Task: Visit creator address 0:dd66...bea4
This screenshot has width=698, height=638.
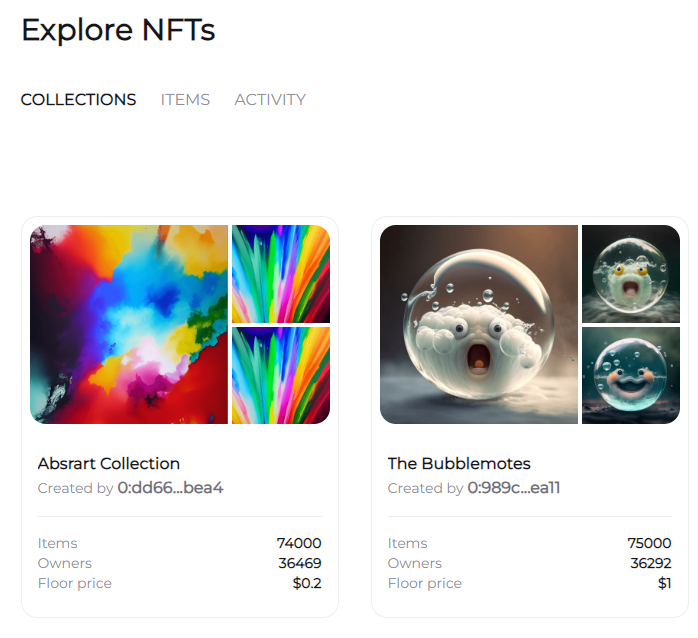Action: point(170,488)
